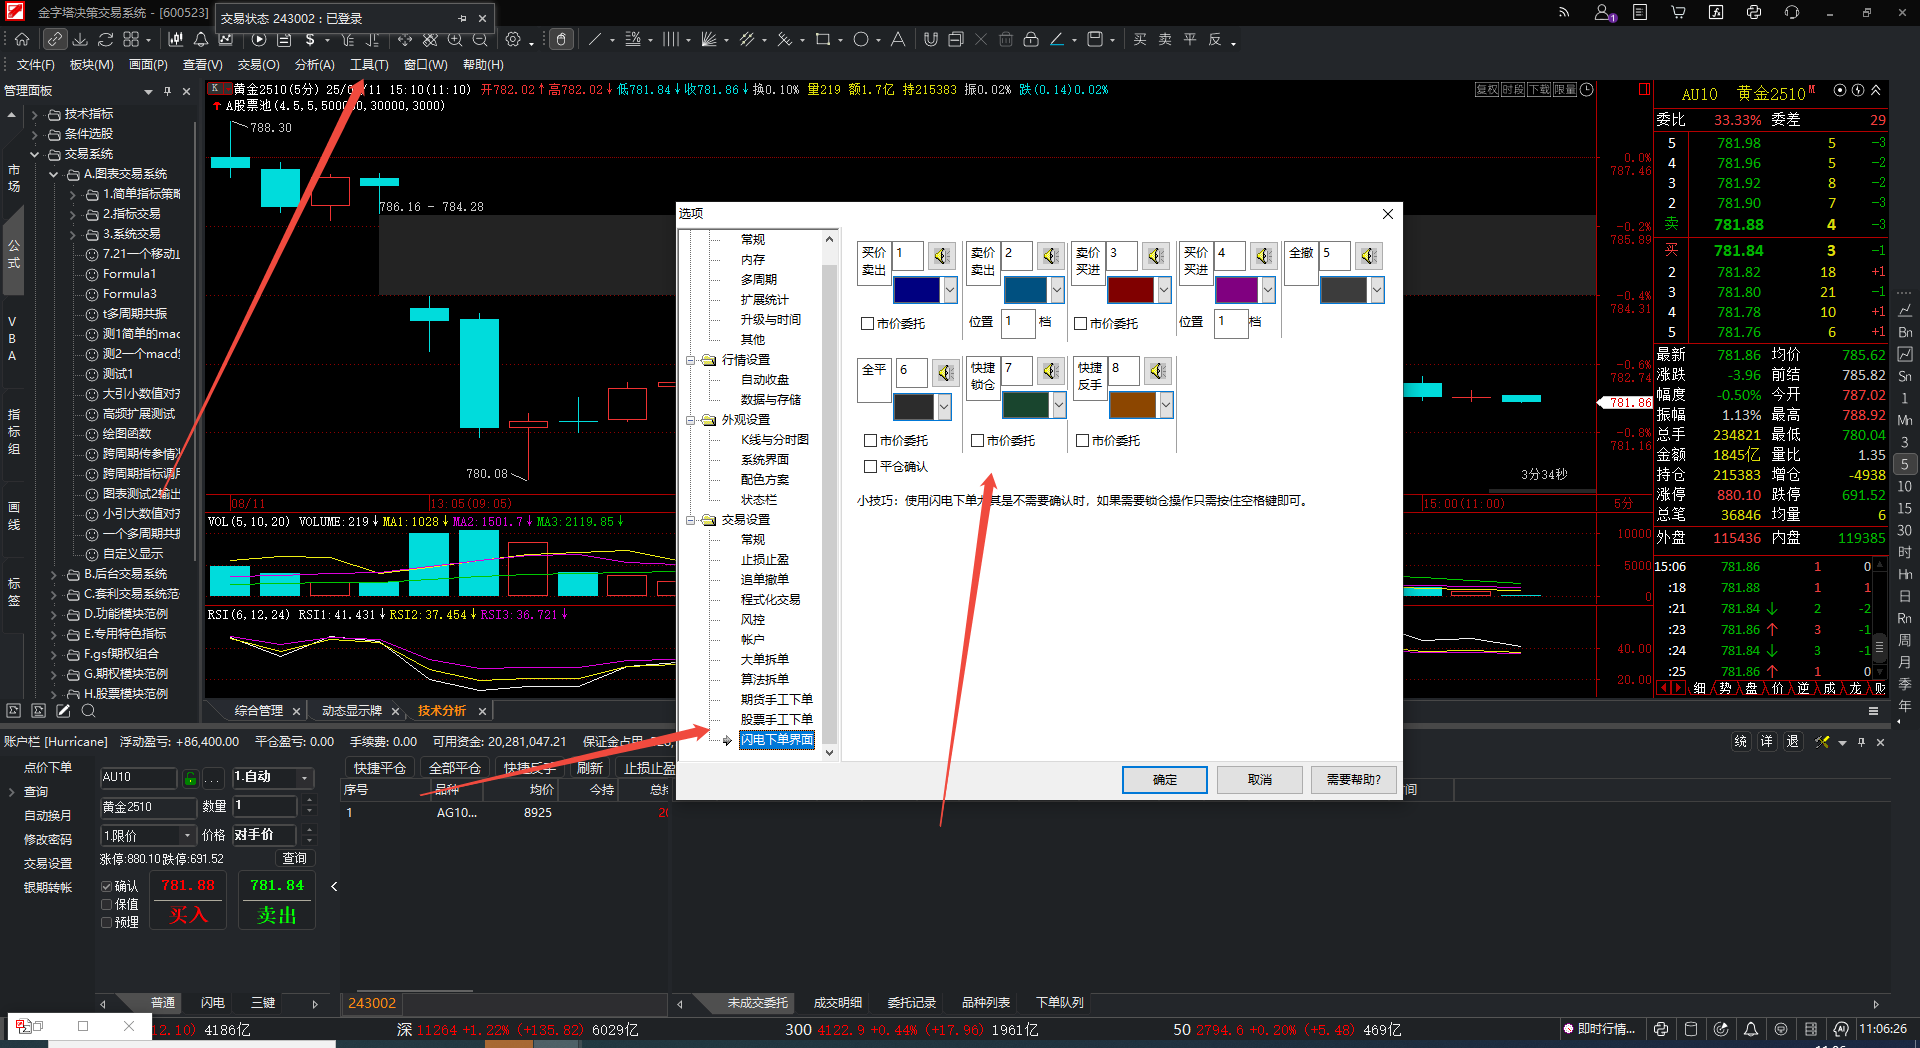
Task: Click the lock drawings icon in the toolbar
Action: point(1031,39)
